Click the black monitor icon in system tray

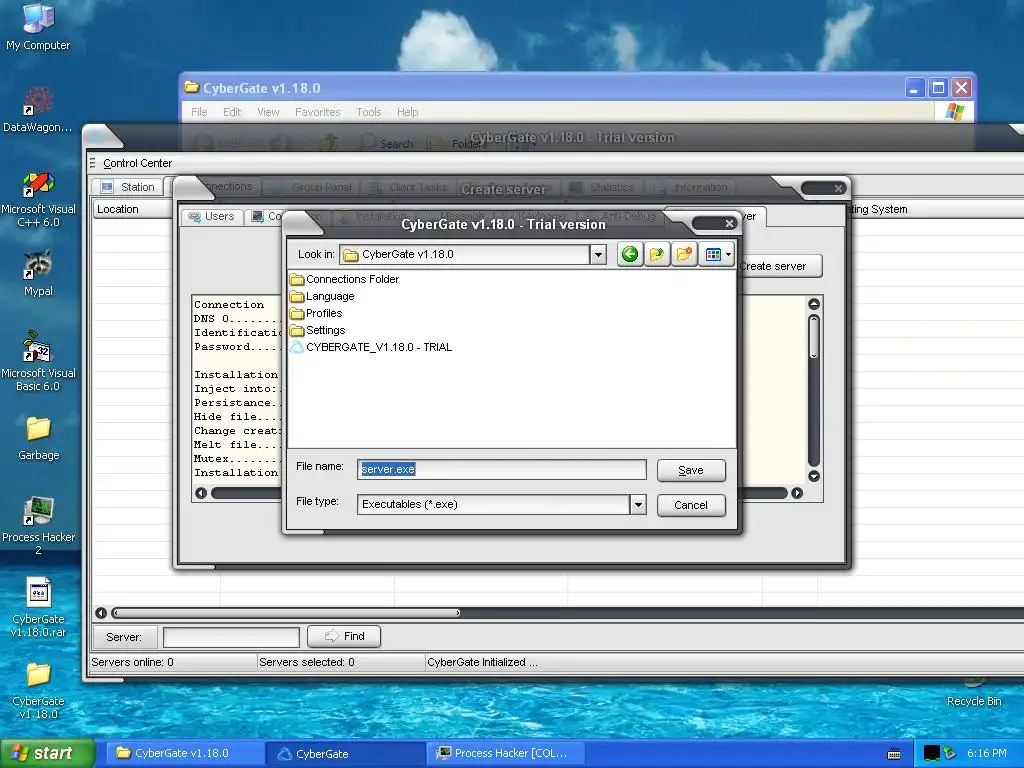[x=932, y=753]
